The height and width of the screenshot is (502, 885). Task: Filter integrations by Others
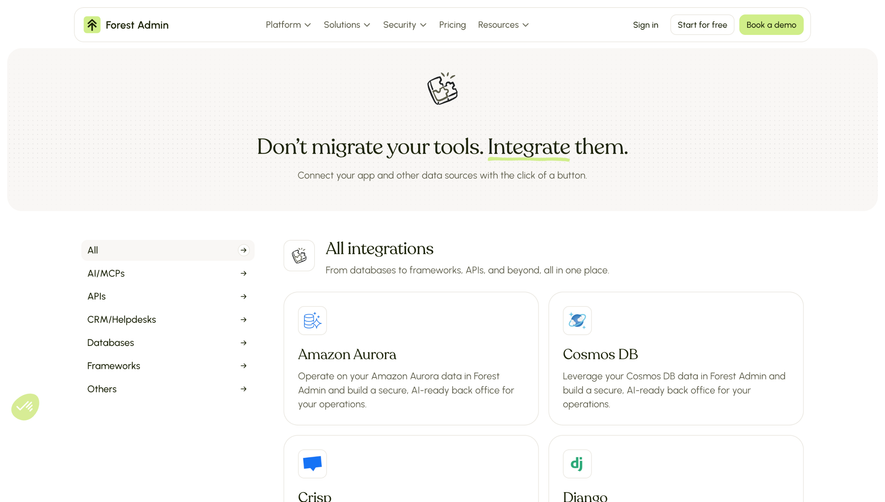pyautogui.click(x=168, y=389)
